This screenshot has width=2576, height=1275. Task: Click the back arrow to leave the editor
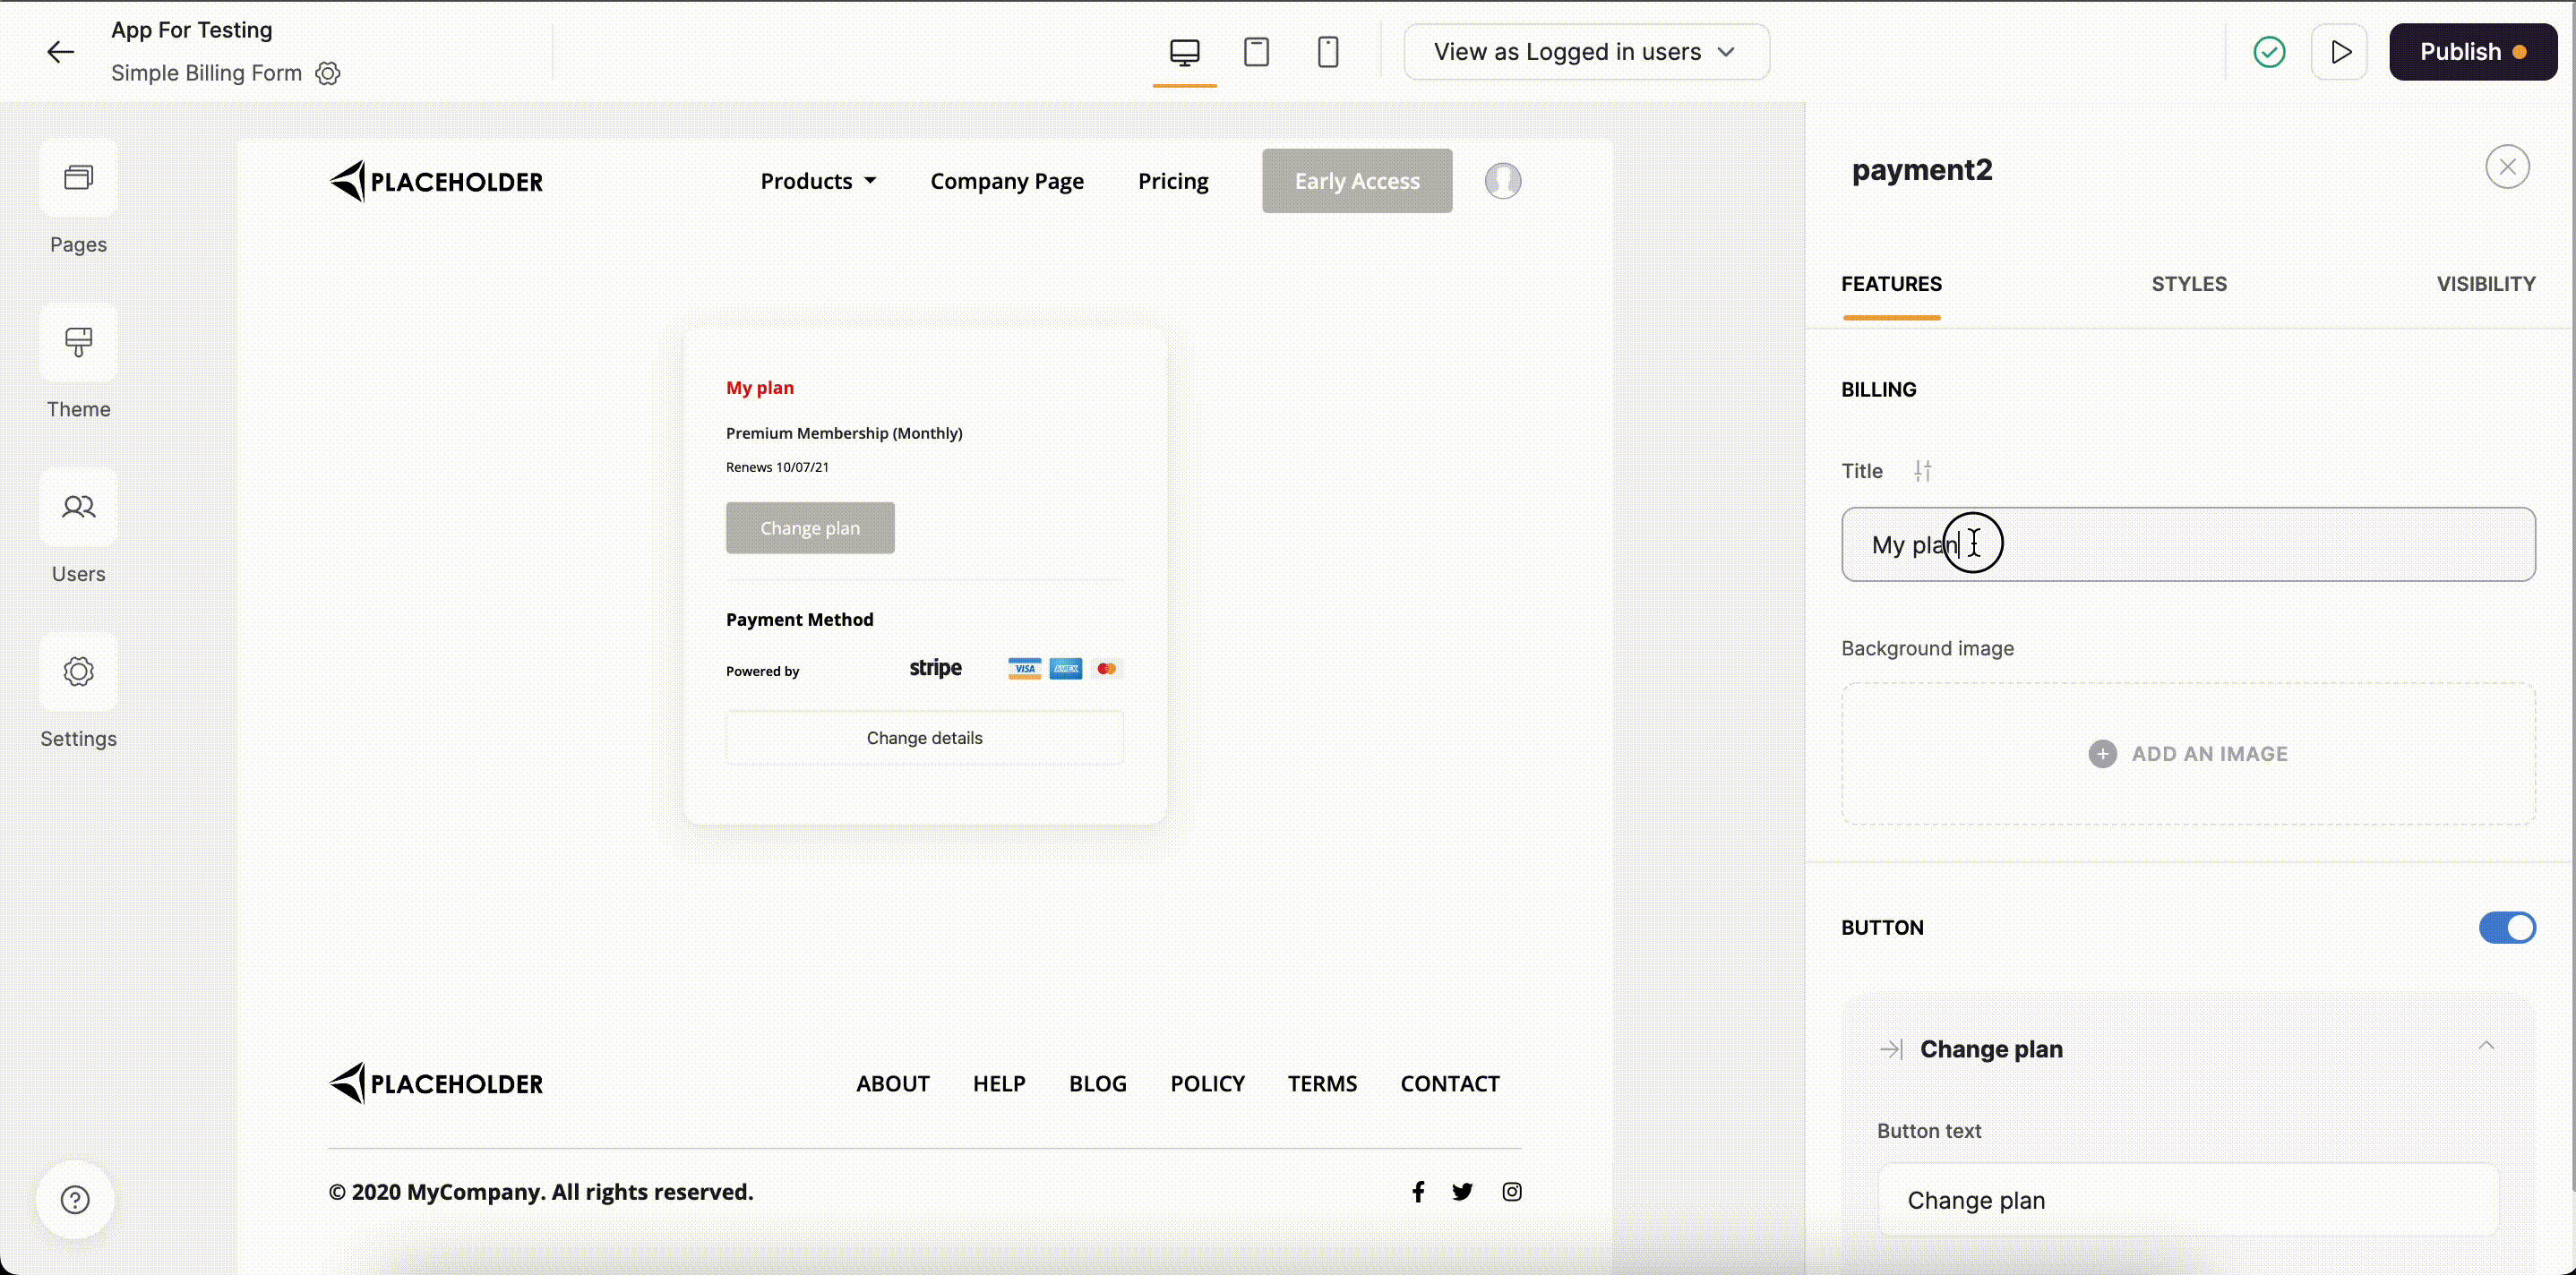59,51
